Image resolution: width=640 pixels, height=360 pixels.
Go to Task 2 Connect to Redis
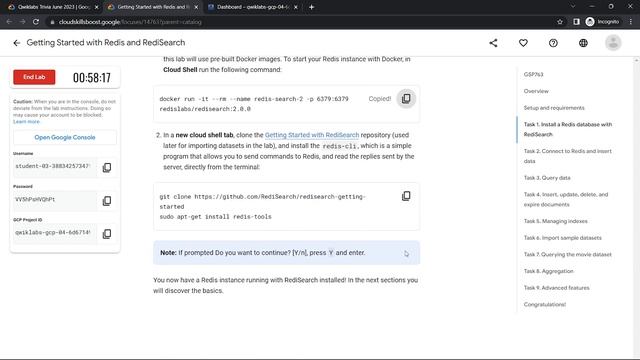568,156
